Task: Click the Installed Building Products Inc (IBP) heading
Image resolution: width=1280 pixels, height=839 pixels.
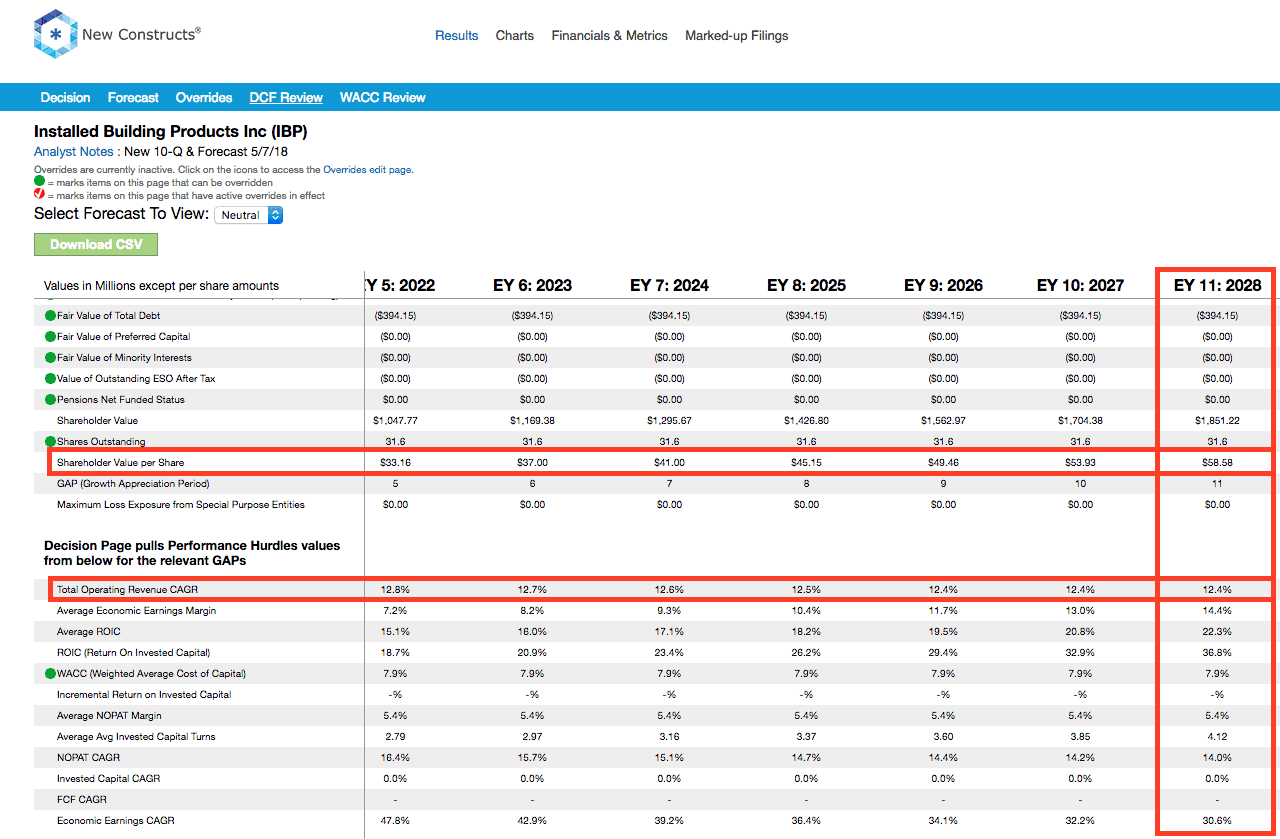Action: [171, 131]
